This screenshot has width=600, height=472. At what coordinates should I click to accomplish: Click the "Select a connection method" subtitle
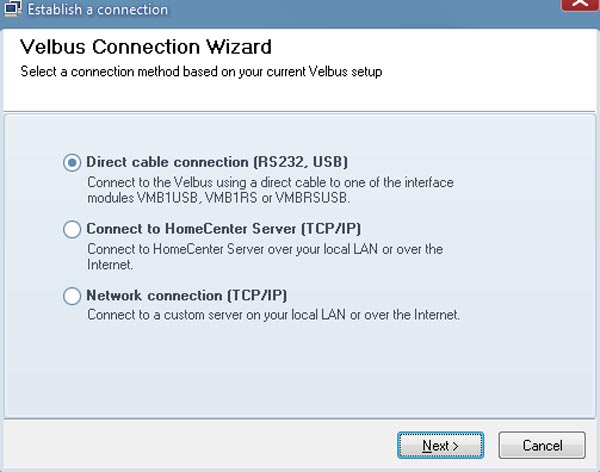[x=201, y=72]
